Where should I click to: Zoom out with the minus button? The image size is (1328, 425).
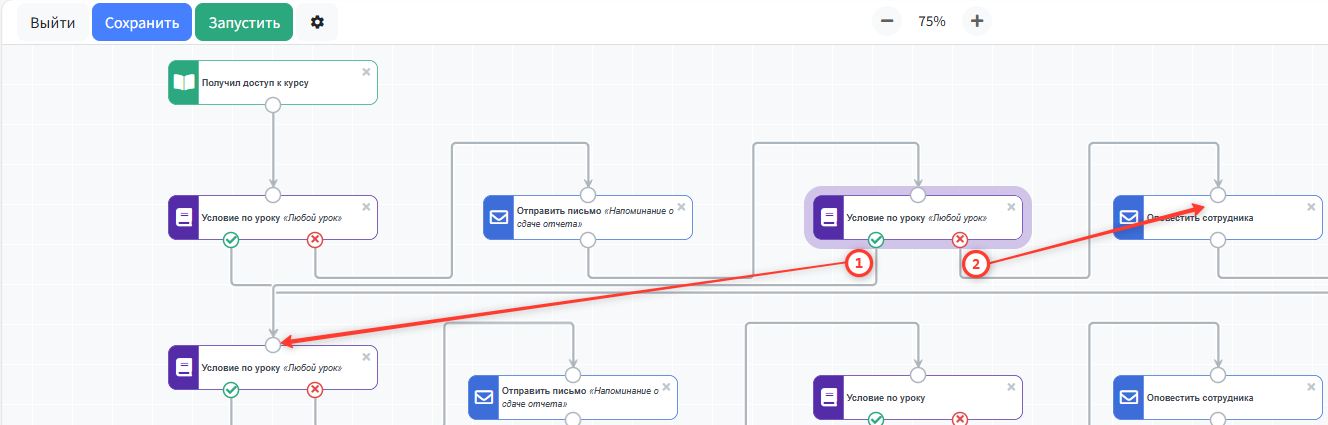click(x=886, y=21)
